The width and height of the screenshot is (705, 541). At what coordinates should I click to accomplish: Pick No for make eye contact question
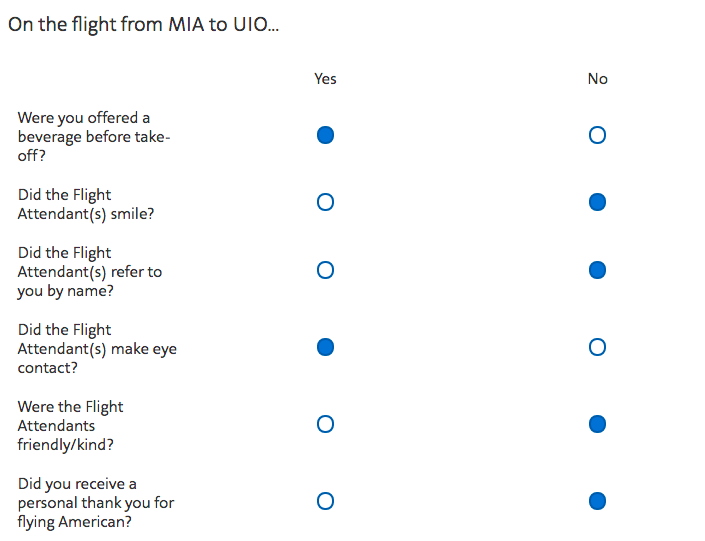pyautogui.click(x=597, y=347)
